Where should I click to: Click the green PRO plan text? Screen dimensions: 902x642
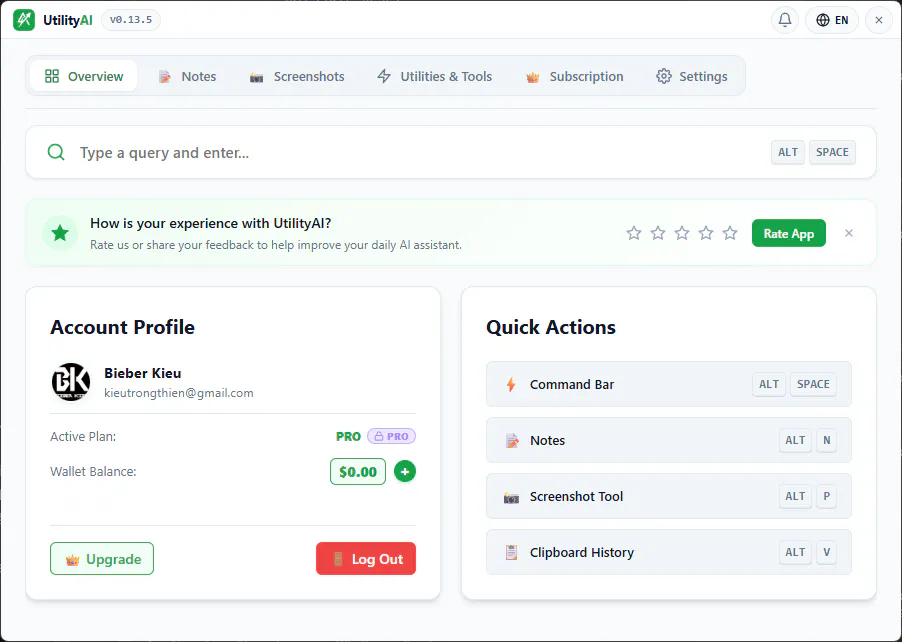(x=348, y=437)
